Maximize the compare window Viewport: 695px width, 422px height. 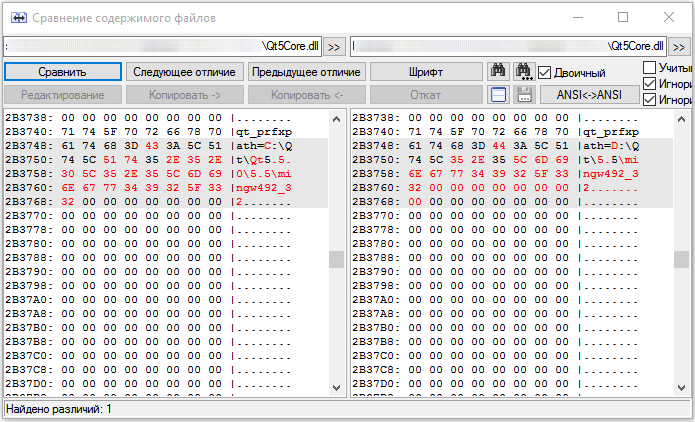click(x=623, y=17)
